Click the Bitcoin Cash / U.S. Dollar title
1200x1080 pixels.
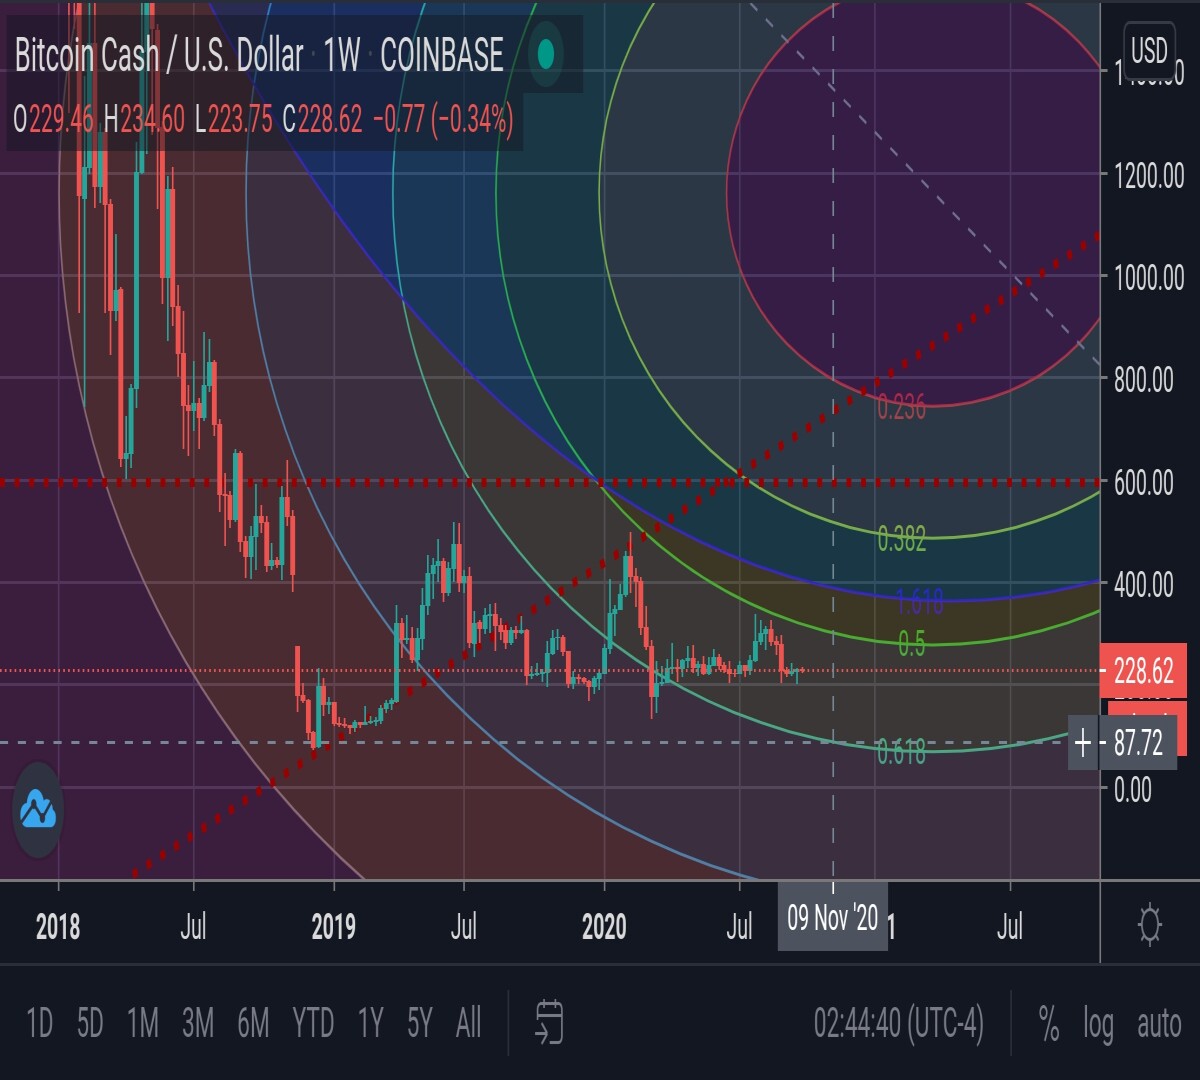[159, 55]
